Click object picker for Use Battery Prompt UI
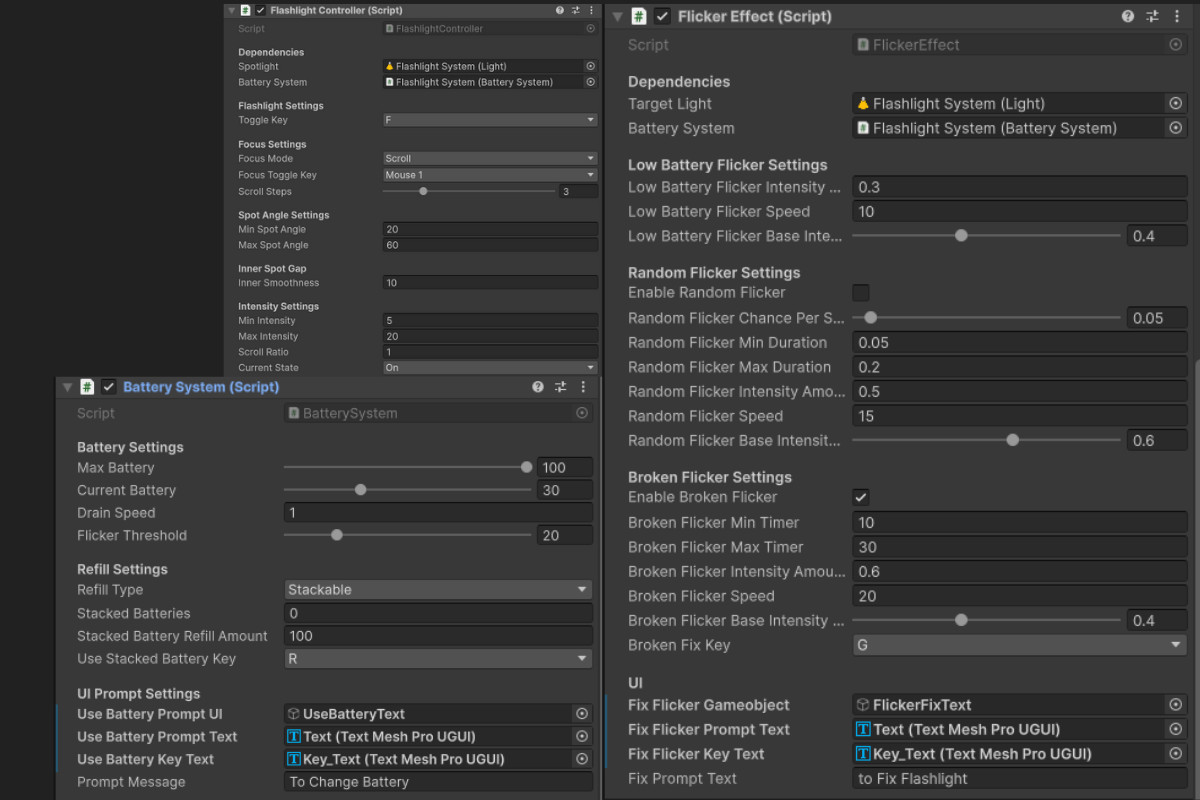Image resolution: width=1200 pixels, height=800 pixels. [582, 714]
